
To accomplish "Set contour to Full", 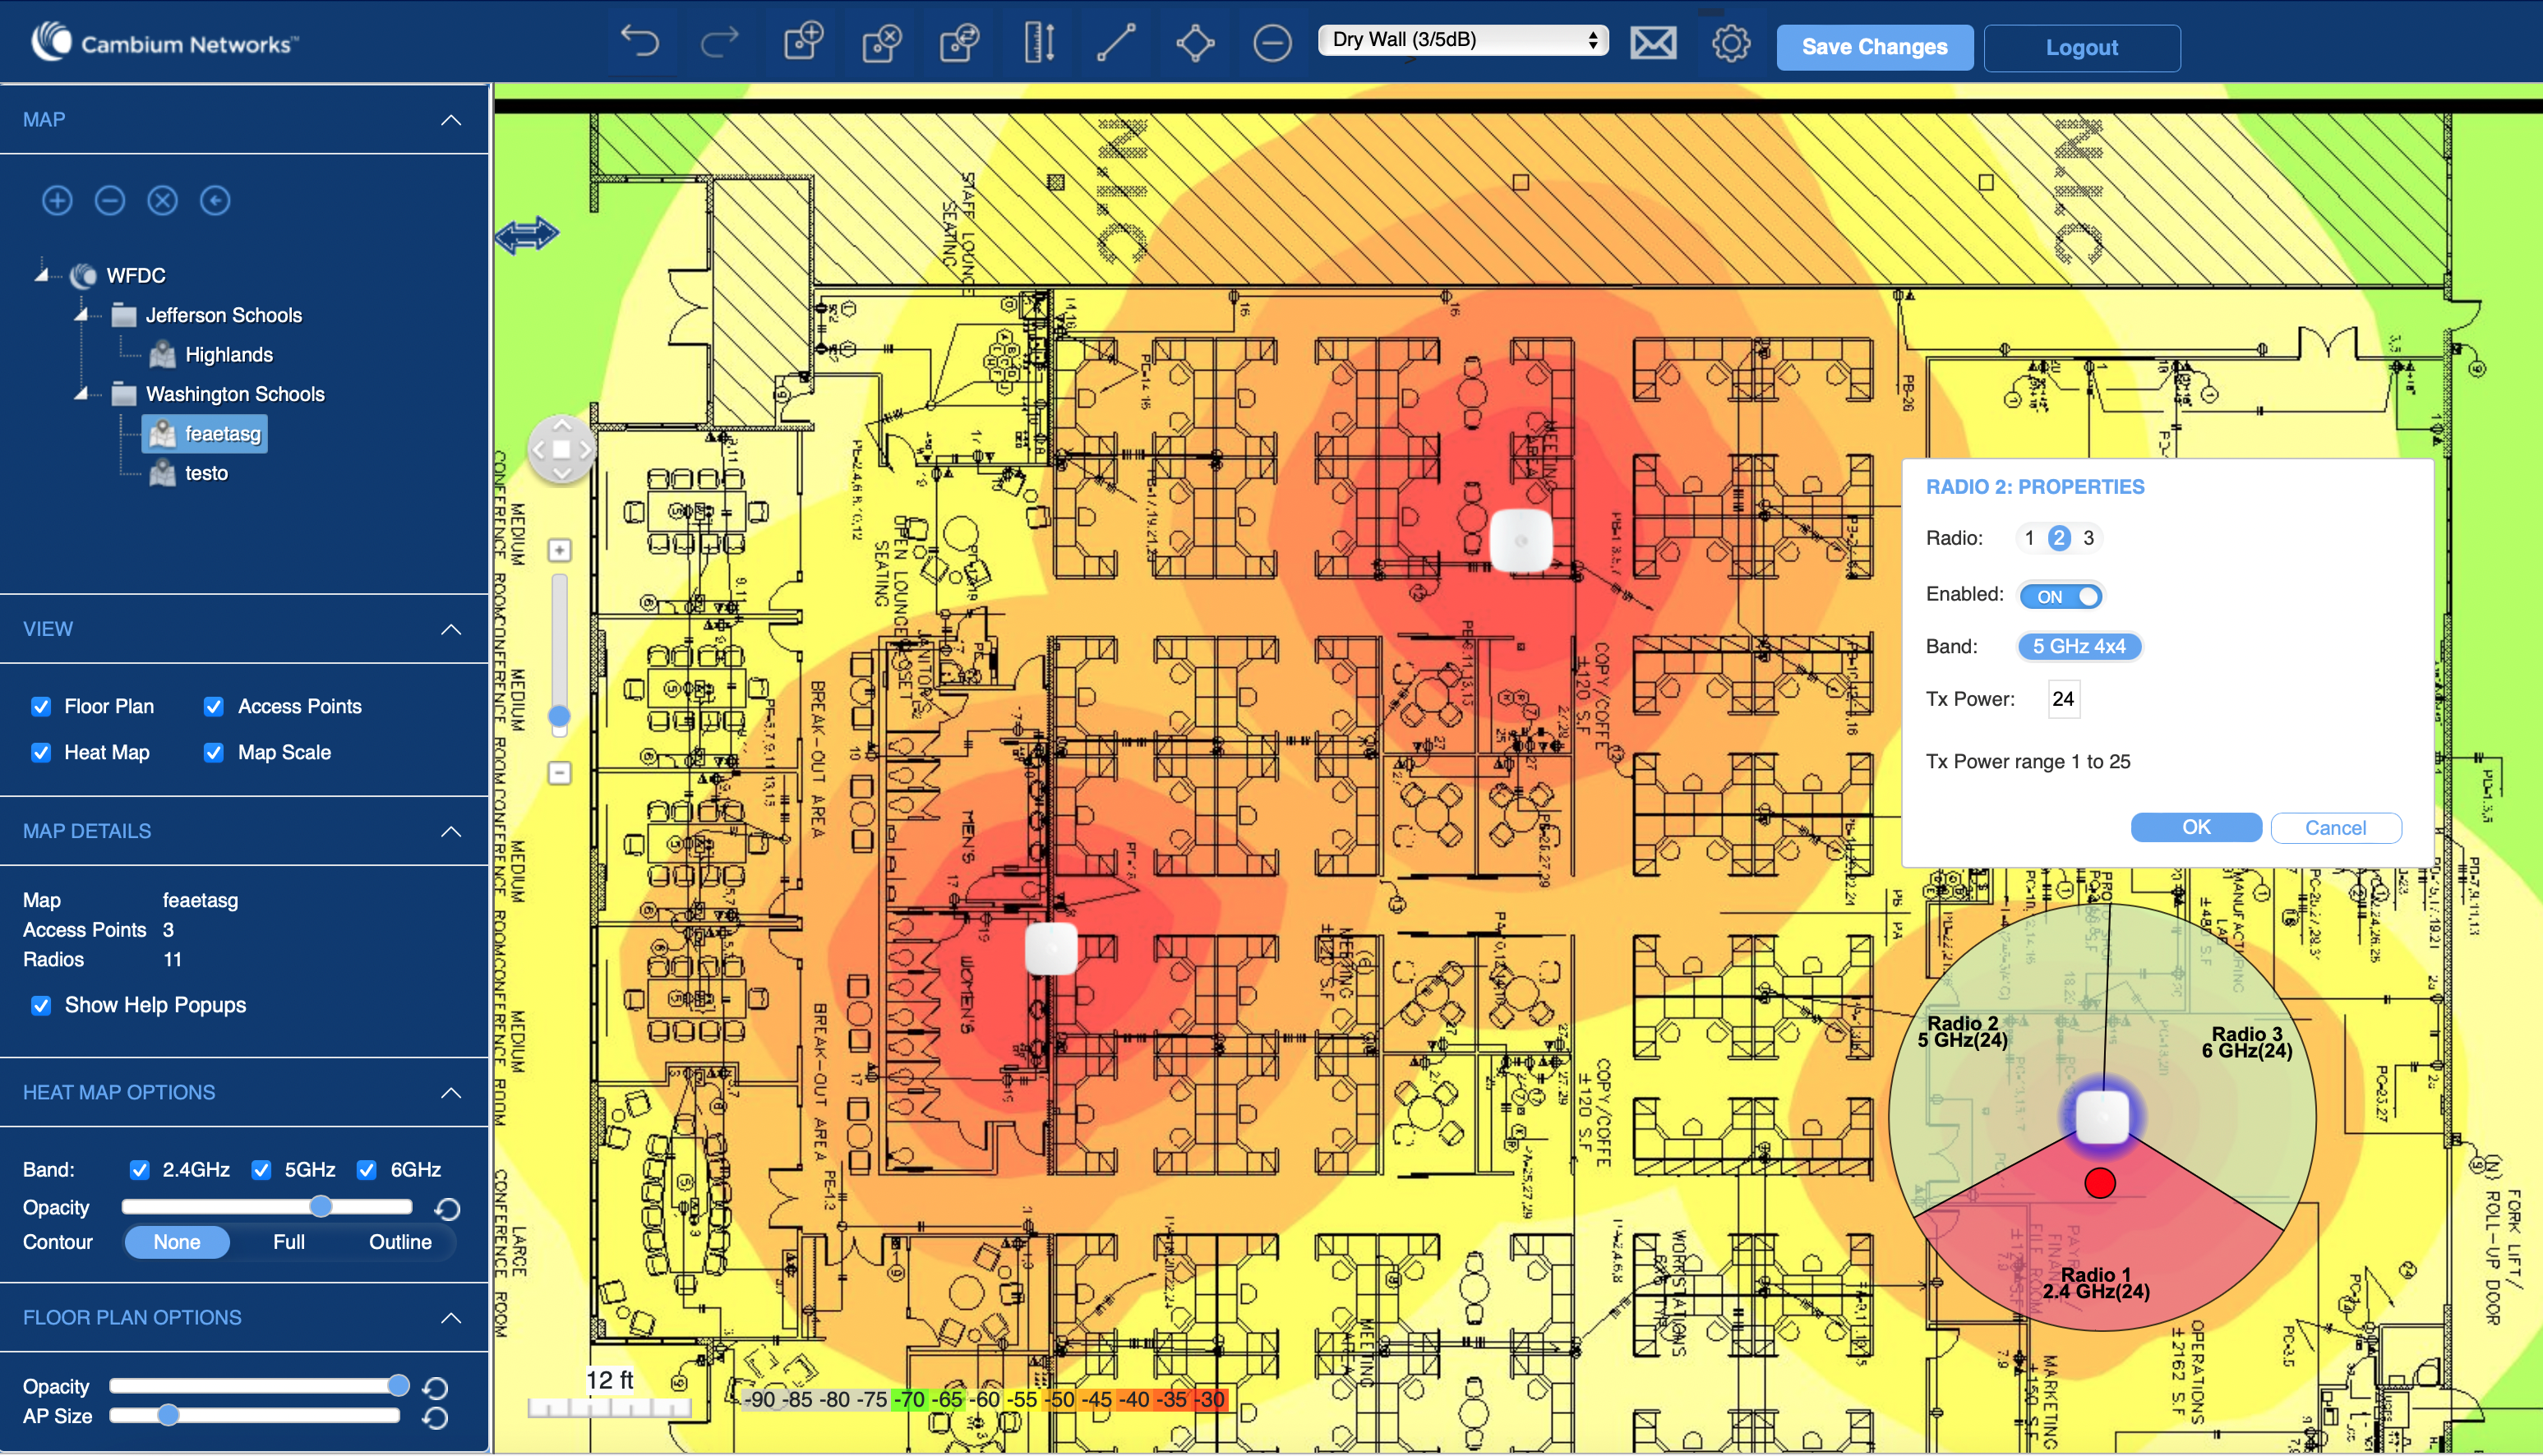I will 289,1242.
